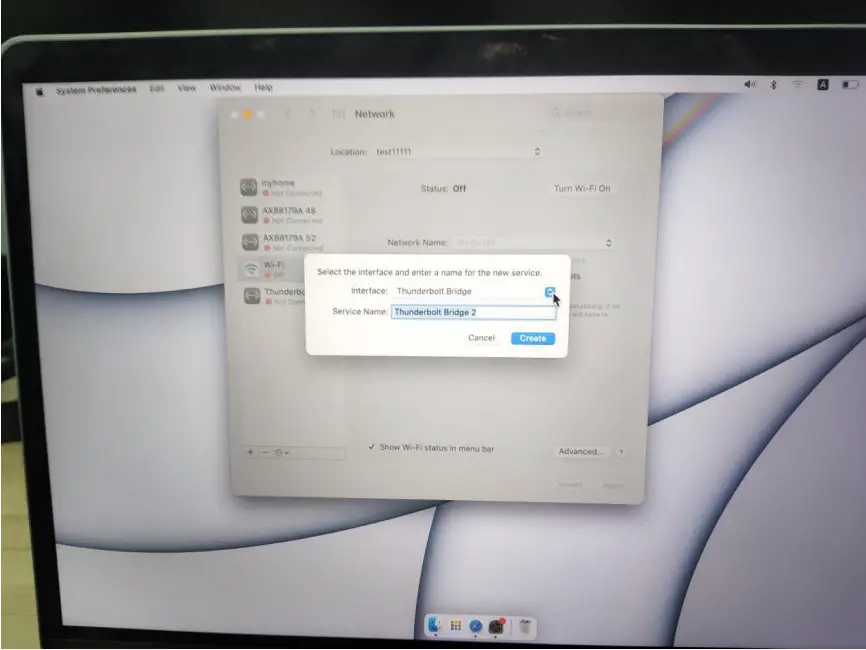This screenshot has height=650, width=866.
Task: Click the battery icon in menu bar
Action: [x=850, y=84]
